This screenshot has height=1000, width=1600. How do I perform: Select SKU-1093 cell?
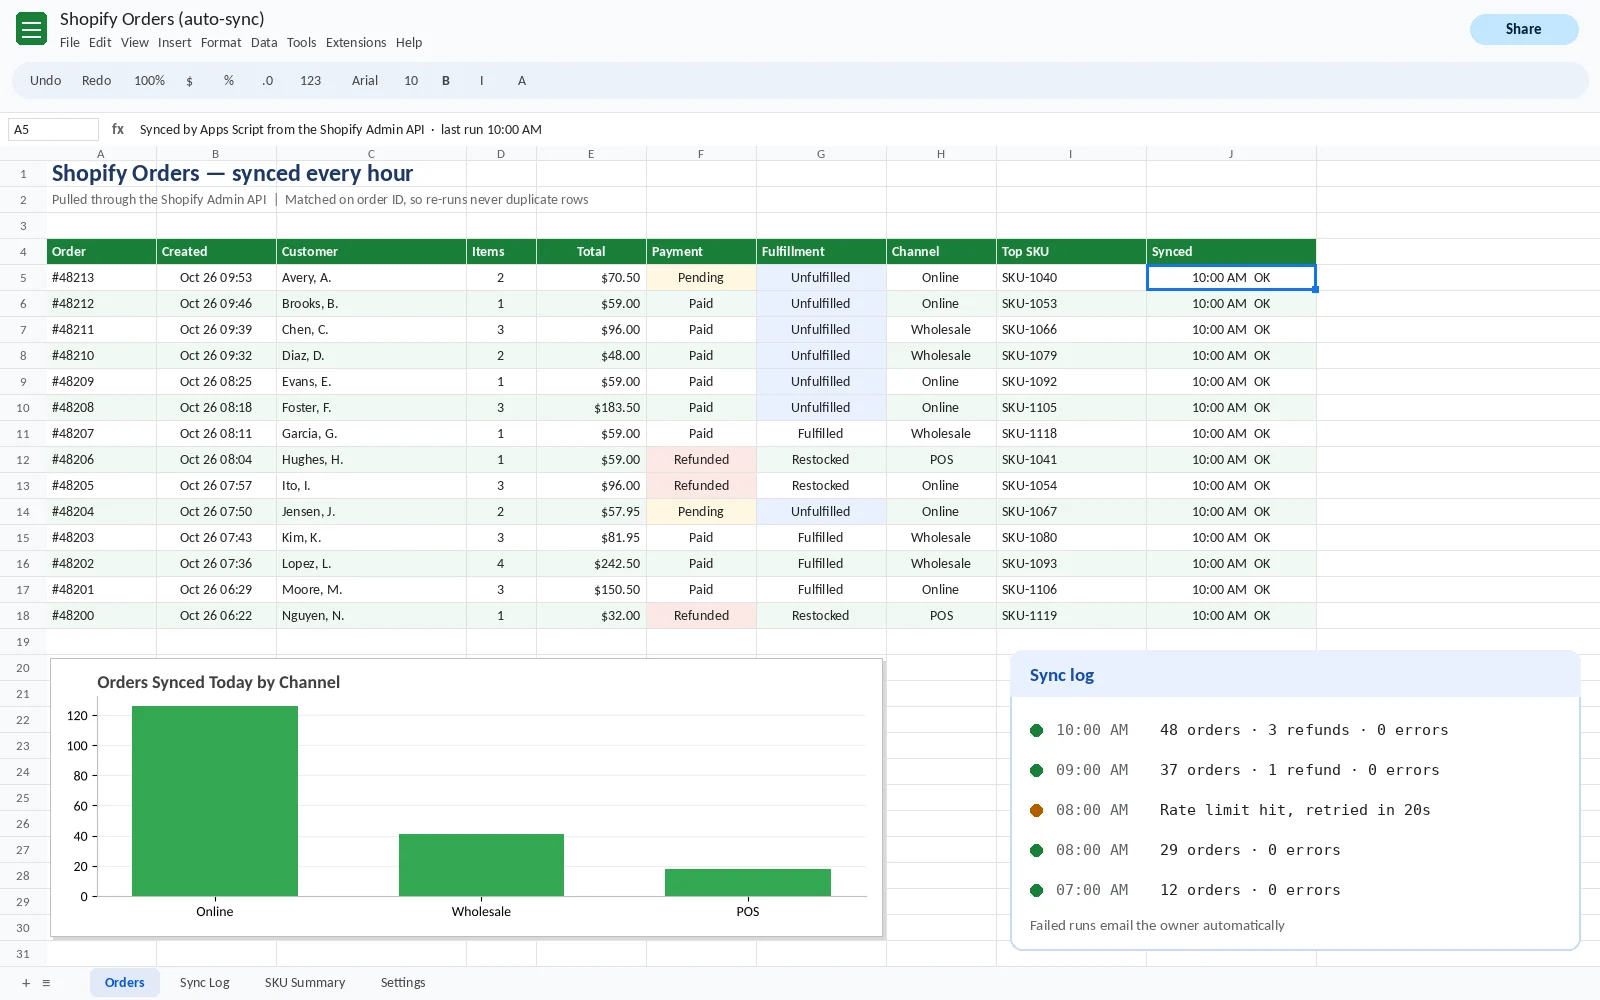coord(1071,564)
